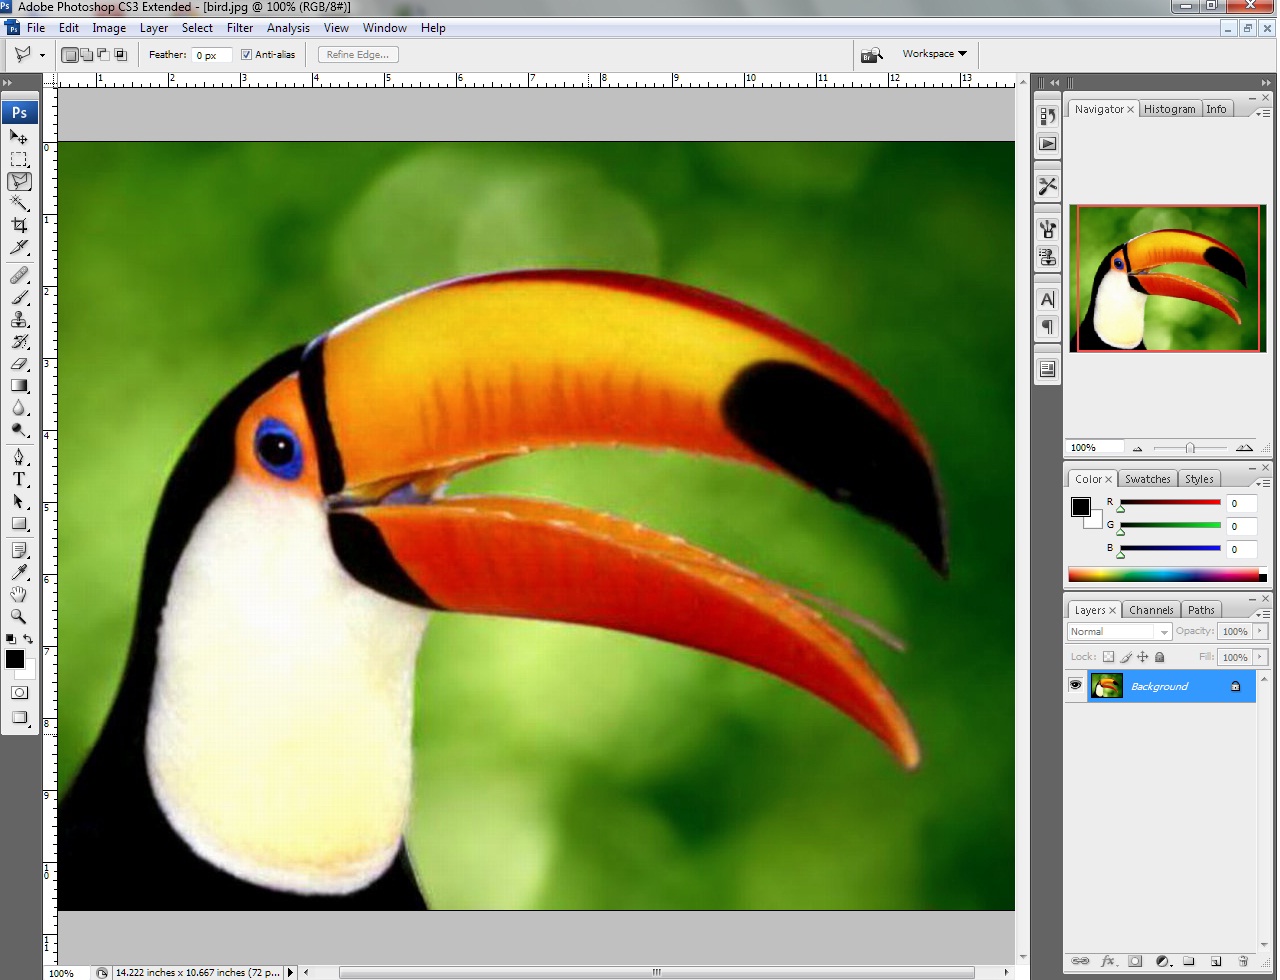Toggle lock position in Layers panel
This screenshot has width=1280, height=980.
click(x=1143, y=657)
